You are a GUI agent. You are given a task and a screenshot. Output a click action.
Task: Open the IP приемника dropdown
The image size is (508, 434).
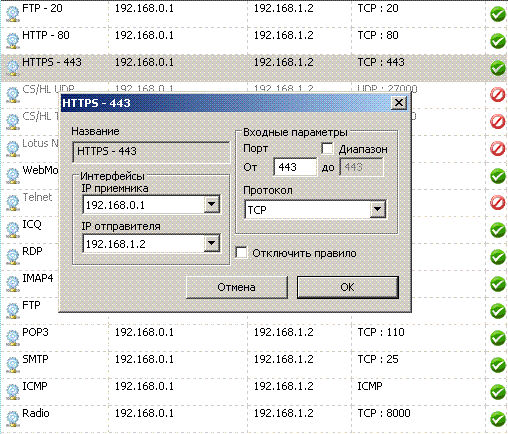tap(212, 204)
